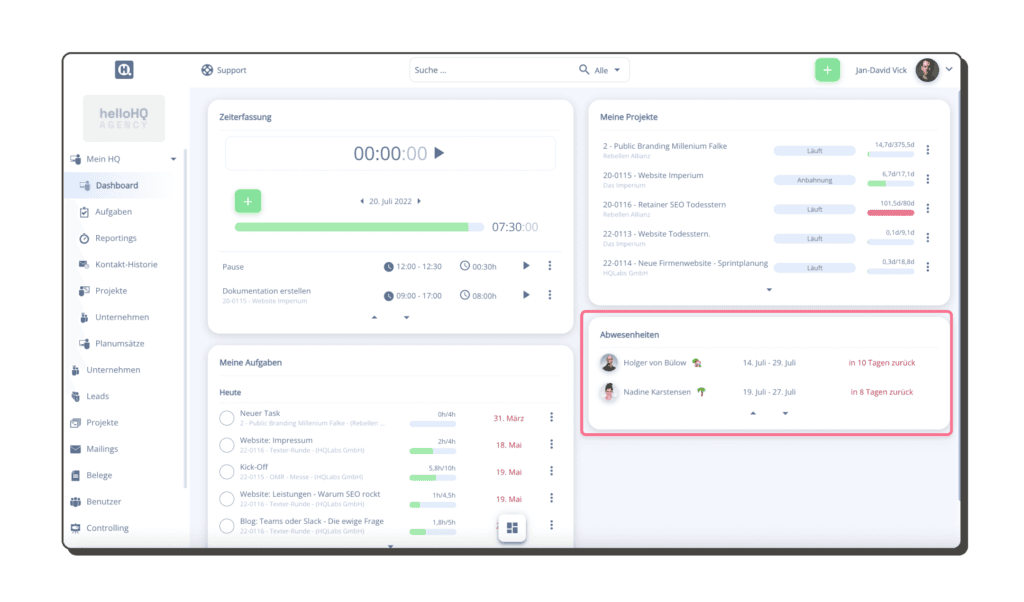Click into the Suche search field
The image size is (1024, 602).
coord(490,70)
